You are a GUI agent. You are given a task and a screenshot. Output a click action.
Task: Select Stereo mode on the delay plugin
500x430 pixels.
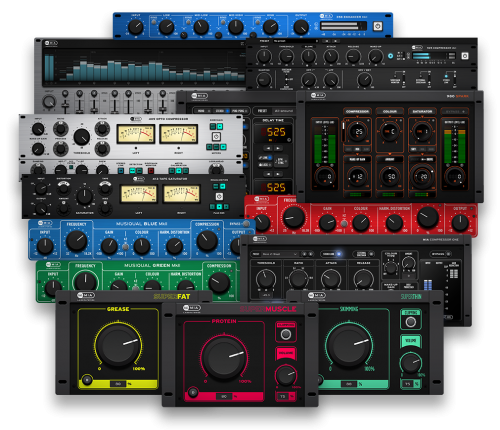coord(222,111)
